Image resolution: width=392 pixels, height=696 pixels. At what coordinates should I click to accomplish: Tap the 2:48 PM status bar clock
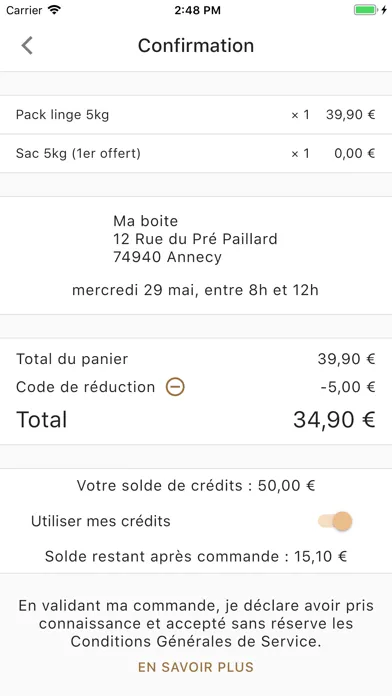198,11
